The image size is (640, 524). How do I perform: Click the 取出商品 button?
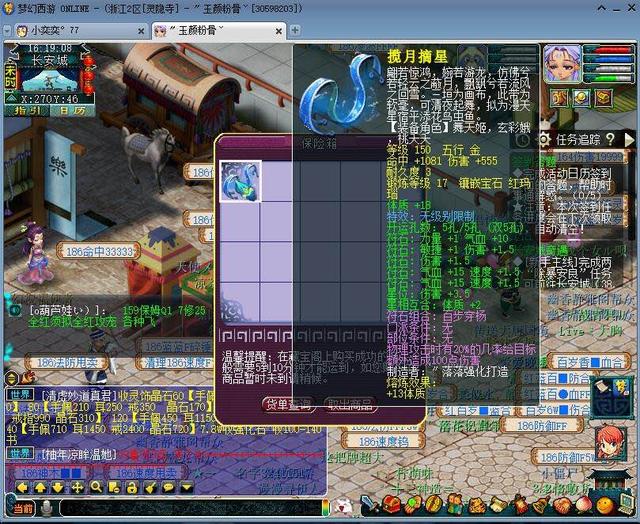point(349,403)
